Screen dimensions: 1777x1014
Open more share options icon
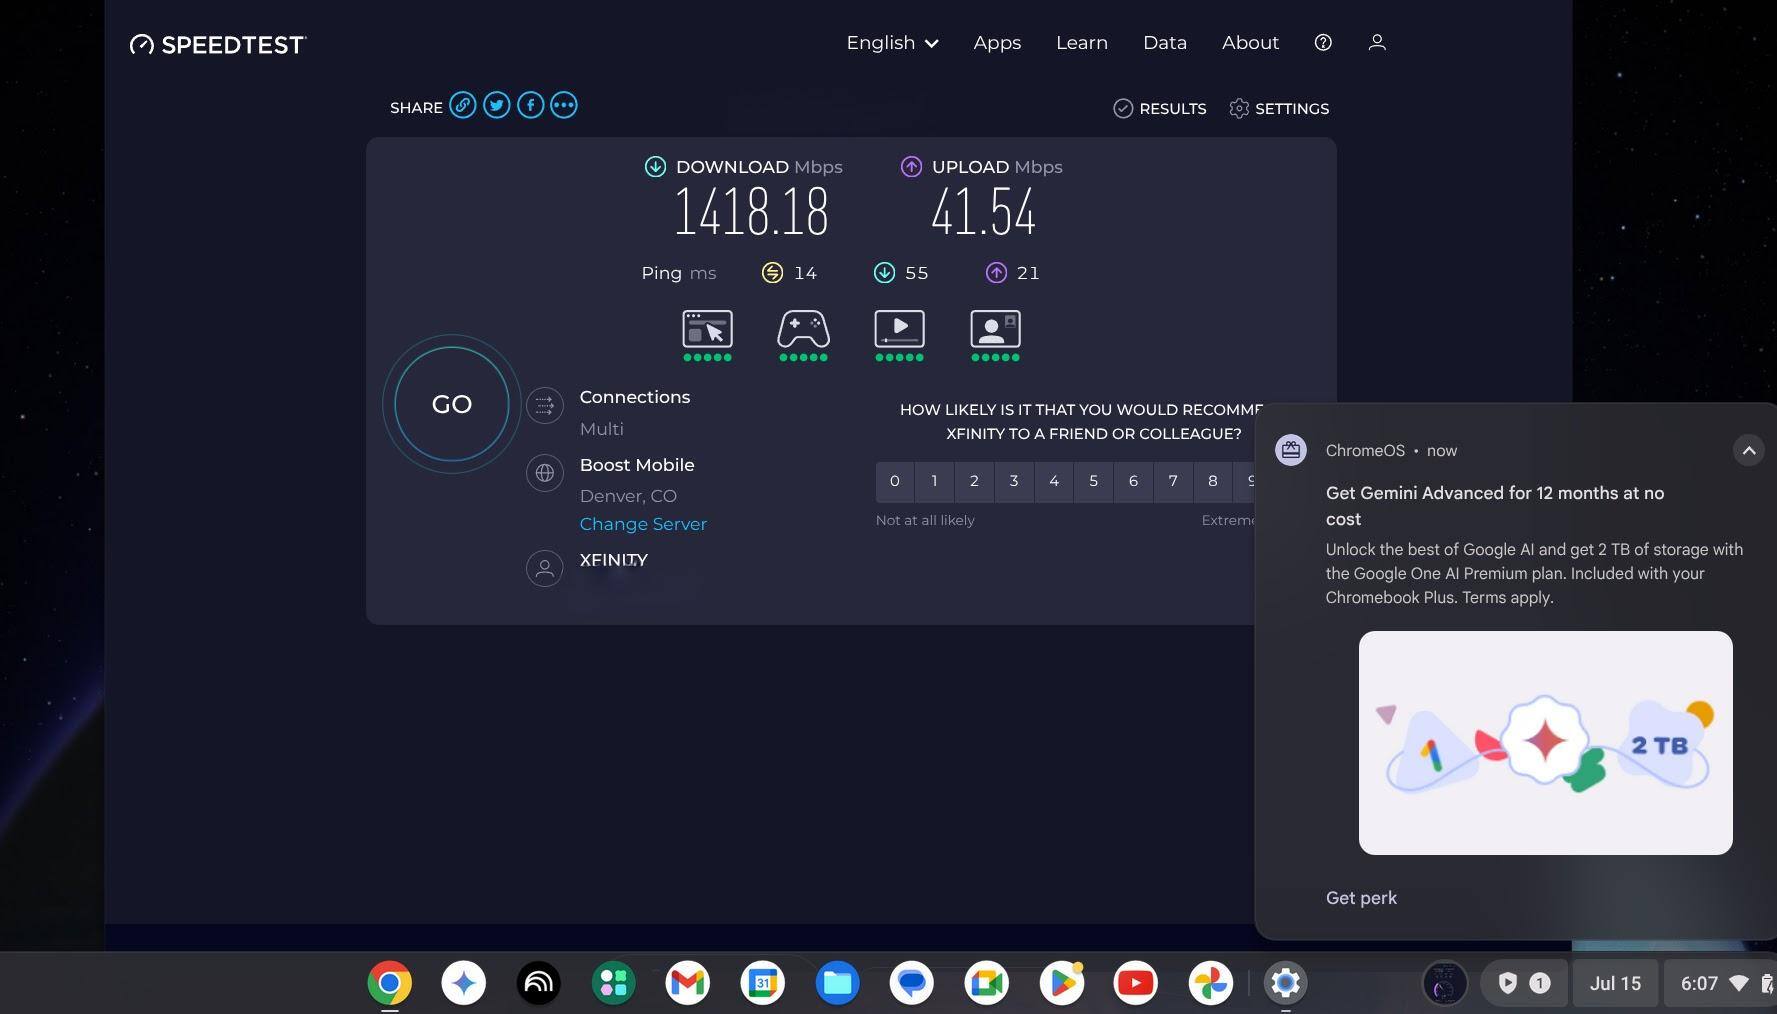[x=564, y=105]
